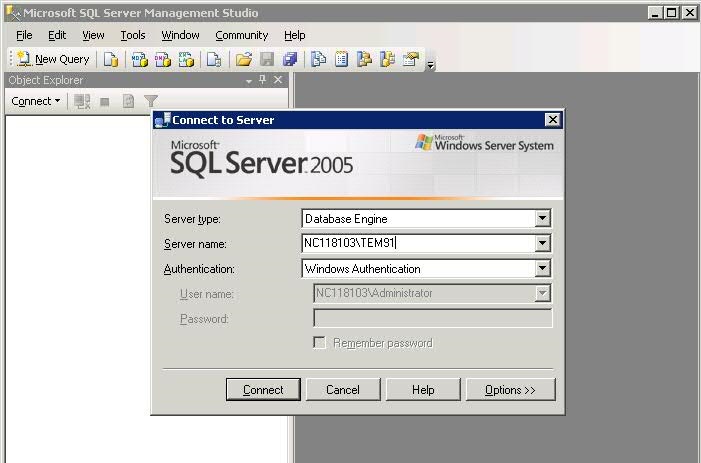This screenshot has width=701, height=463.
Task: Maximize the Management Studio window
Action: [x=671, y=13]
